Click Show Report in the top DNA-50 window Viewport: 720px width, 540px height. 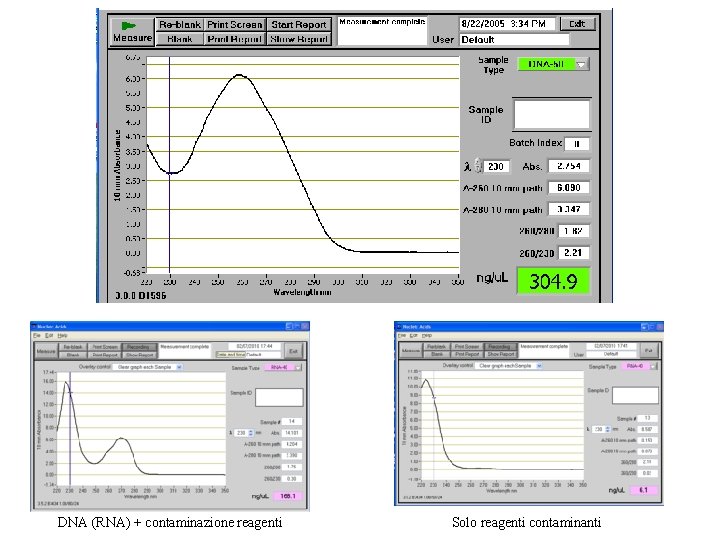[299, 39]
